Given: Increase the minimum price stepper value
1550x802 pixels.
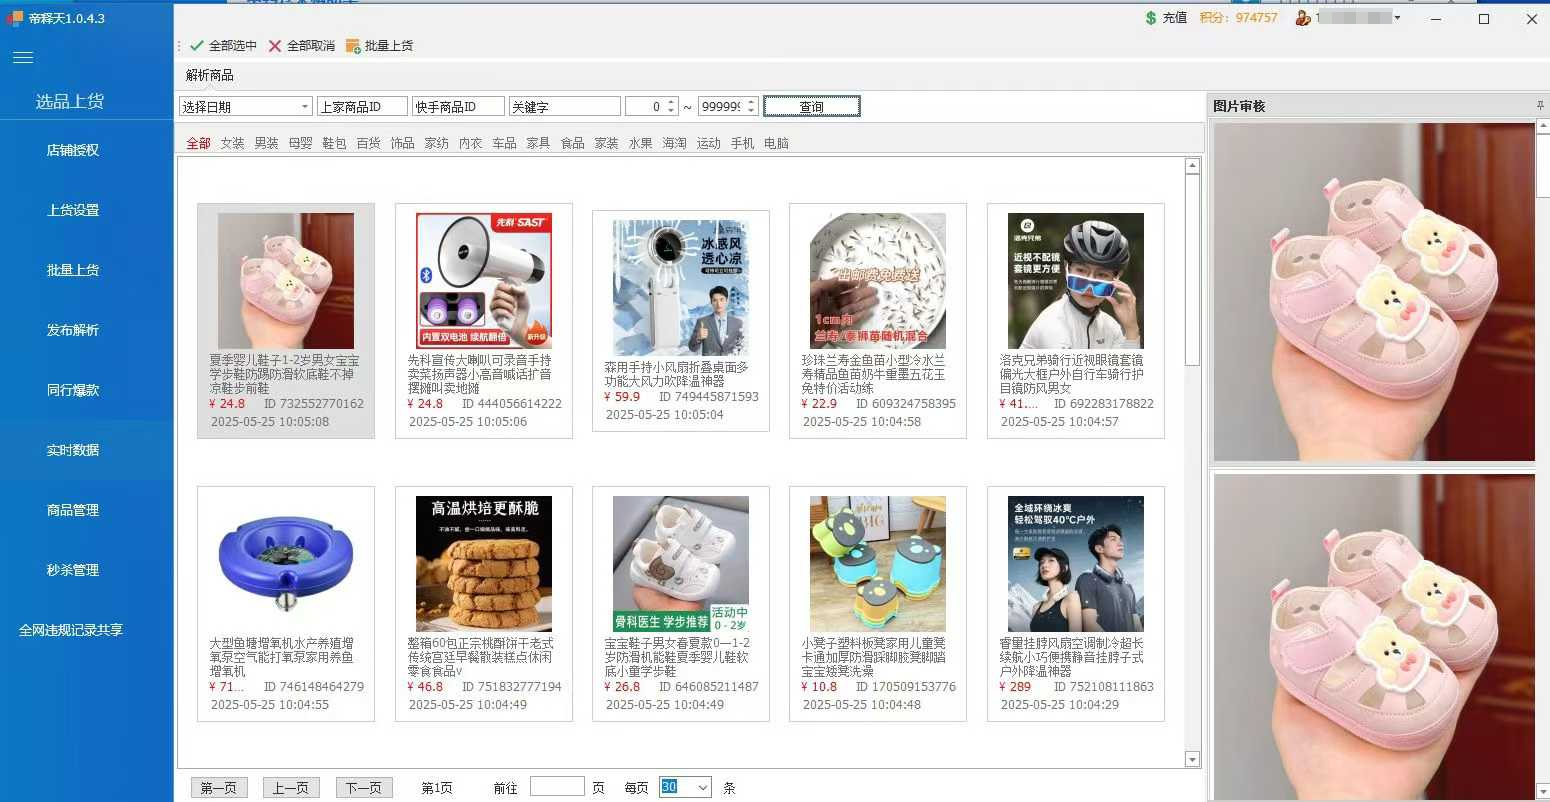Looking at the screenshot, I should tap(672, 103).
